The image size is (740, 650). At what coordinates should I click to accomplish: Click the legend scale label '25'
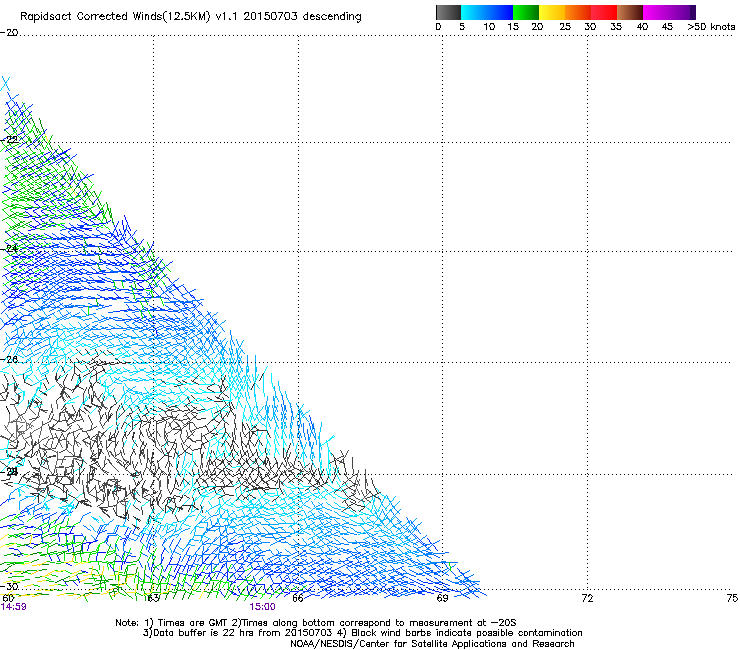565,27
